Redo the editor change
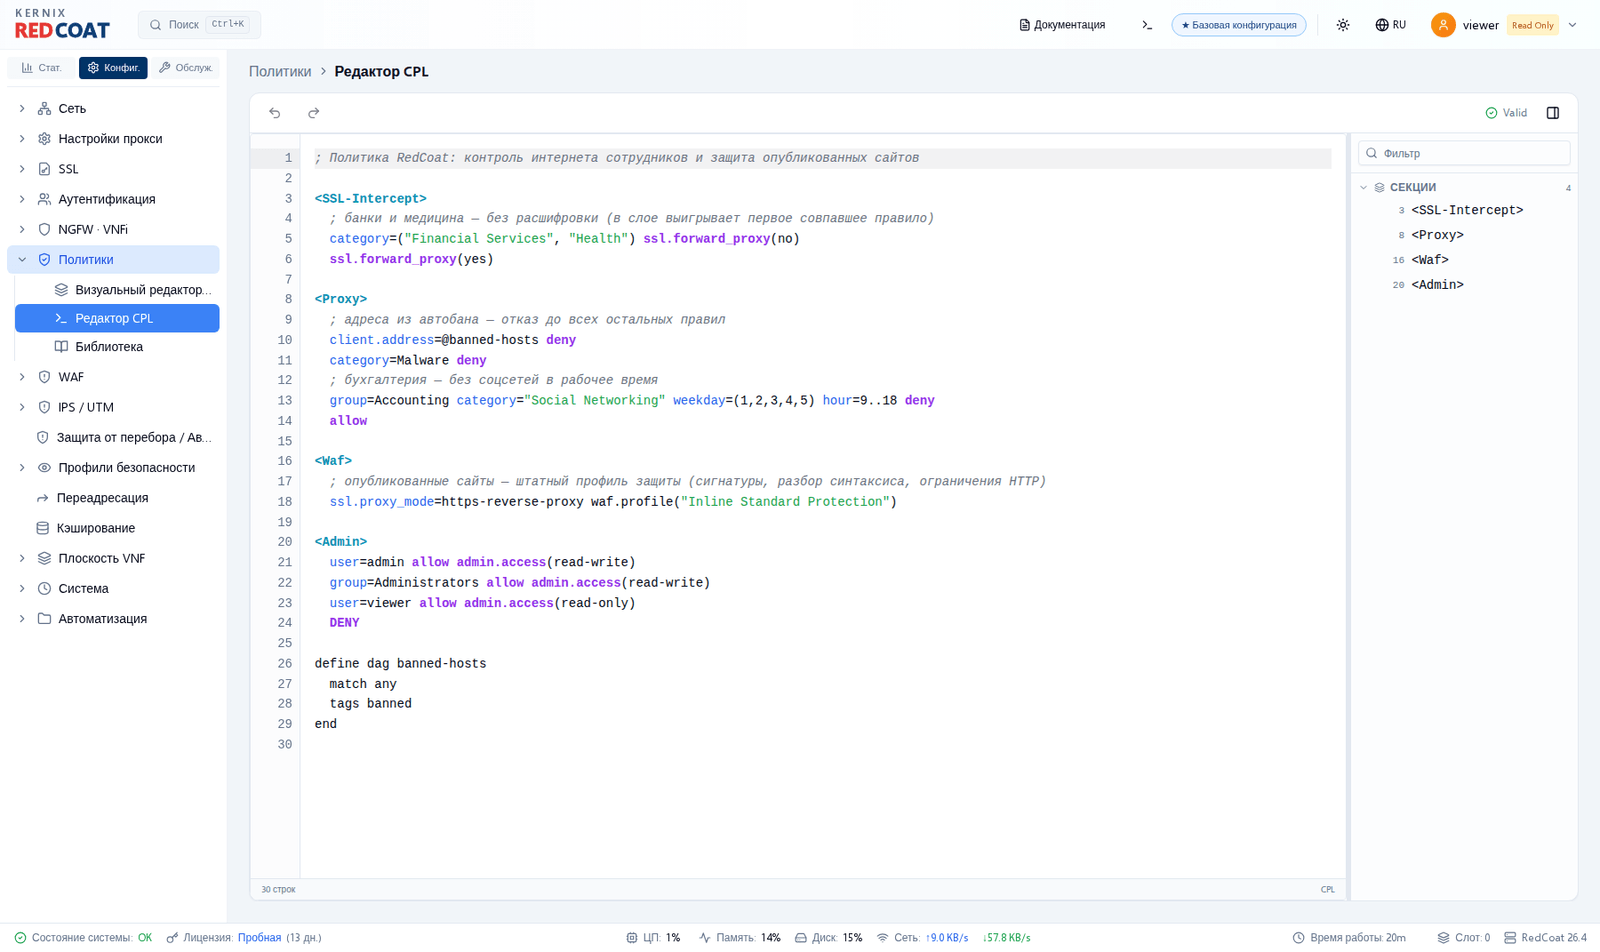 (x=313, y=113)
